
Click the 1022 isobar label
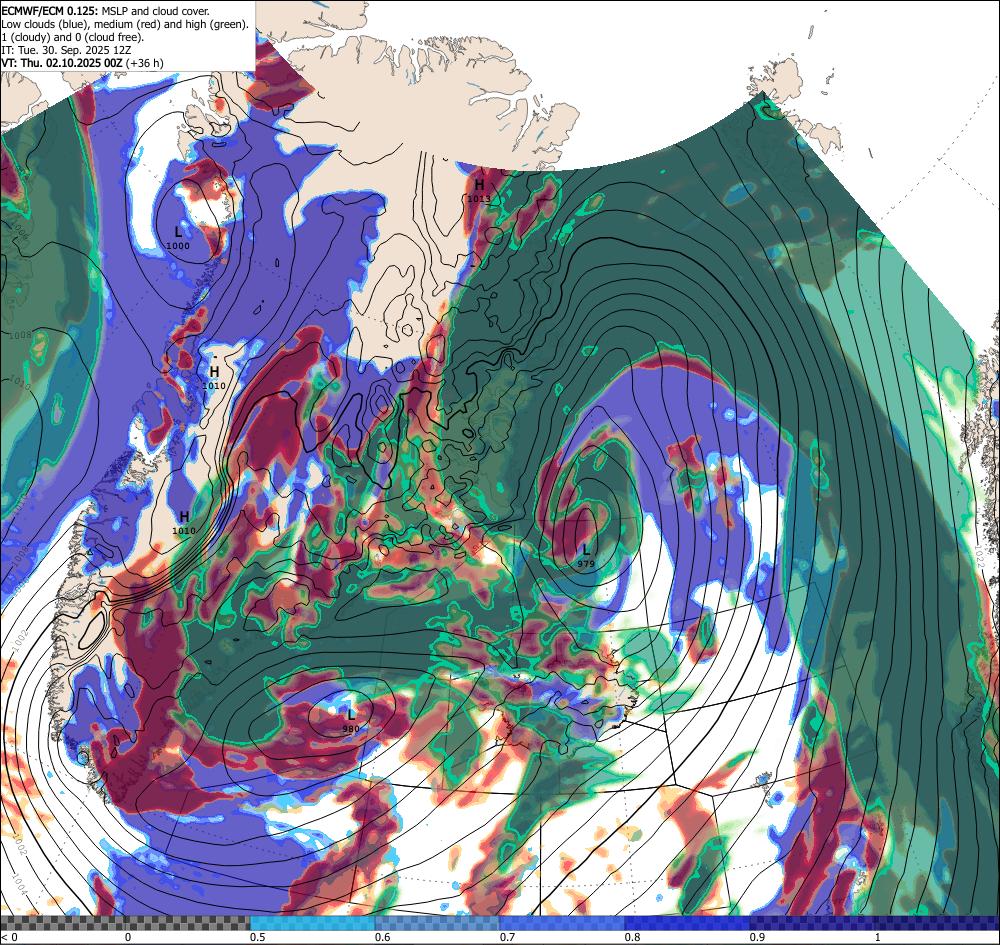coord(980,555)
